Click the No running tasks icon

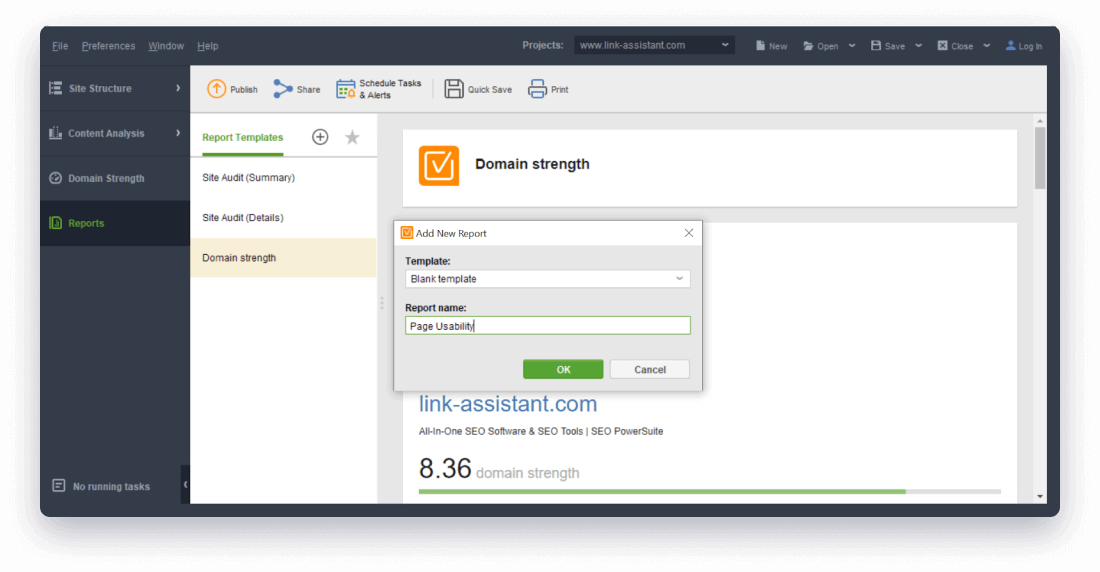tap(59, 486)
